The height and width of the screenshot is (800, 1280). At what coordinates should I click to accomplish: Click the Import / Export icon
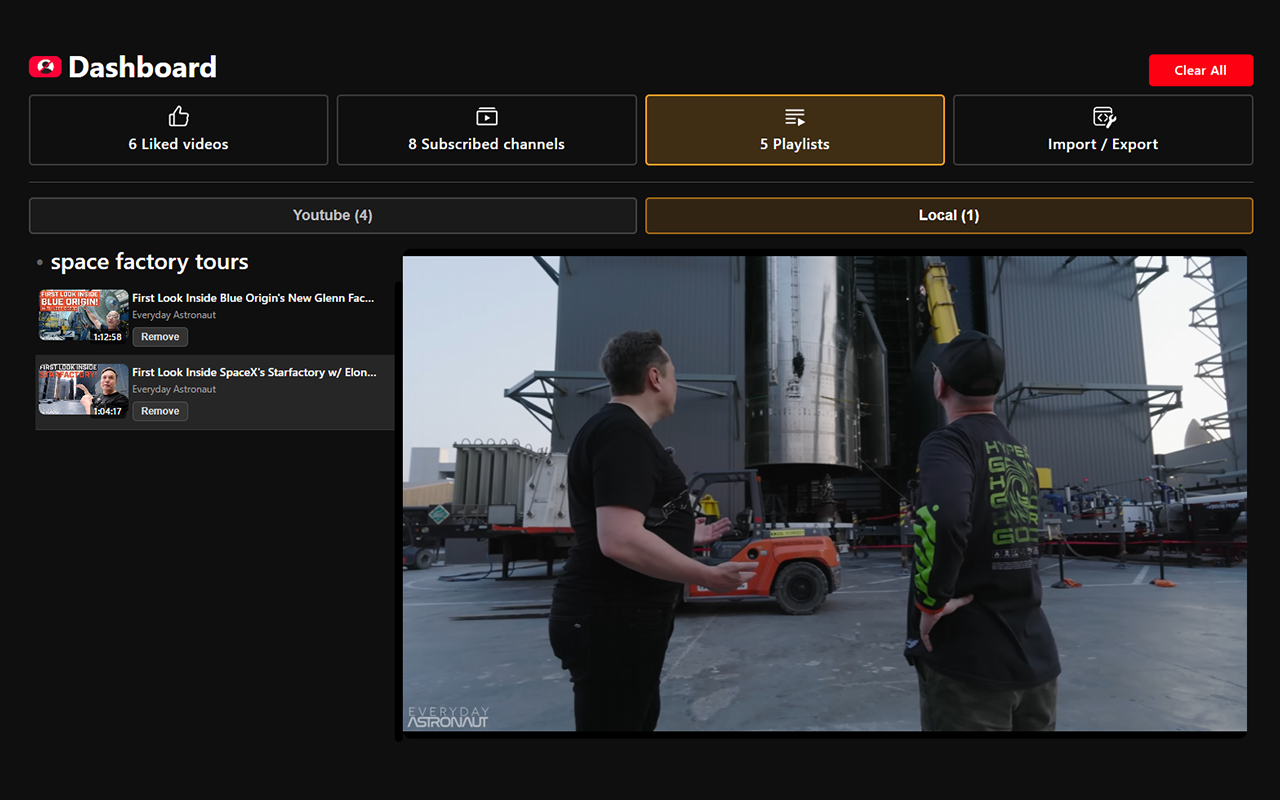pos(1103,116)
